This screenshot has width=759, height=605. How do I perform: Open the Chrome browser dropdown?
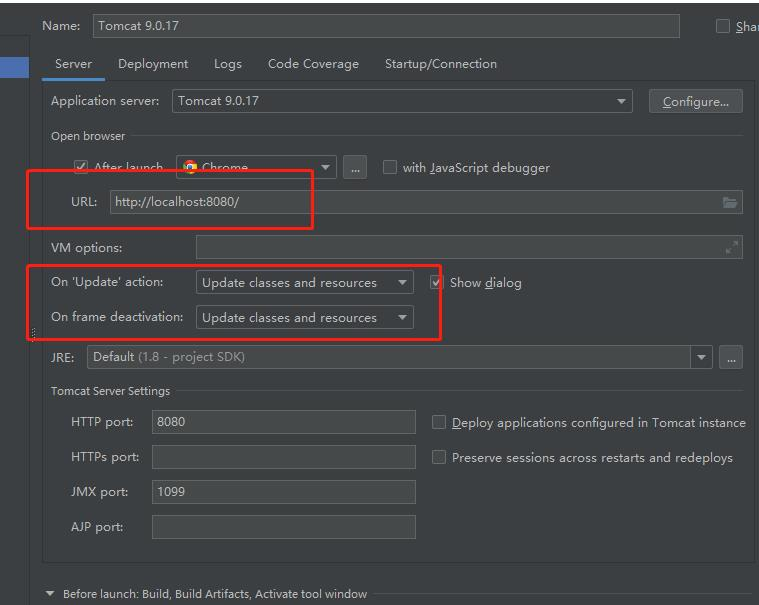click(x=257, y=167)
